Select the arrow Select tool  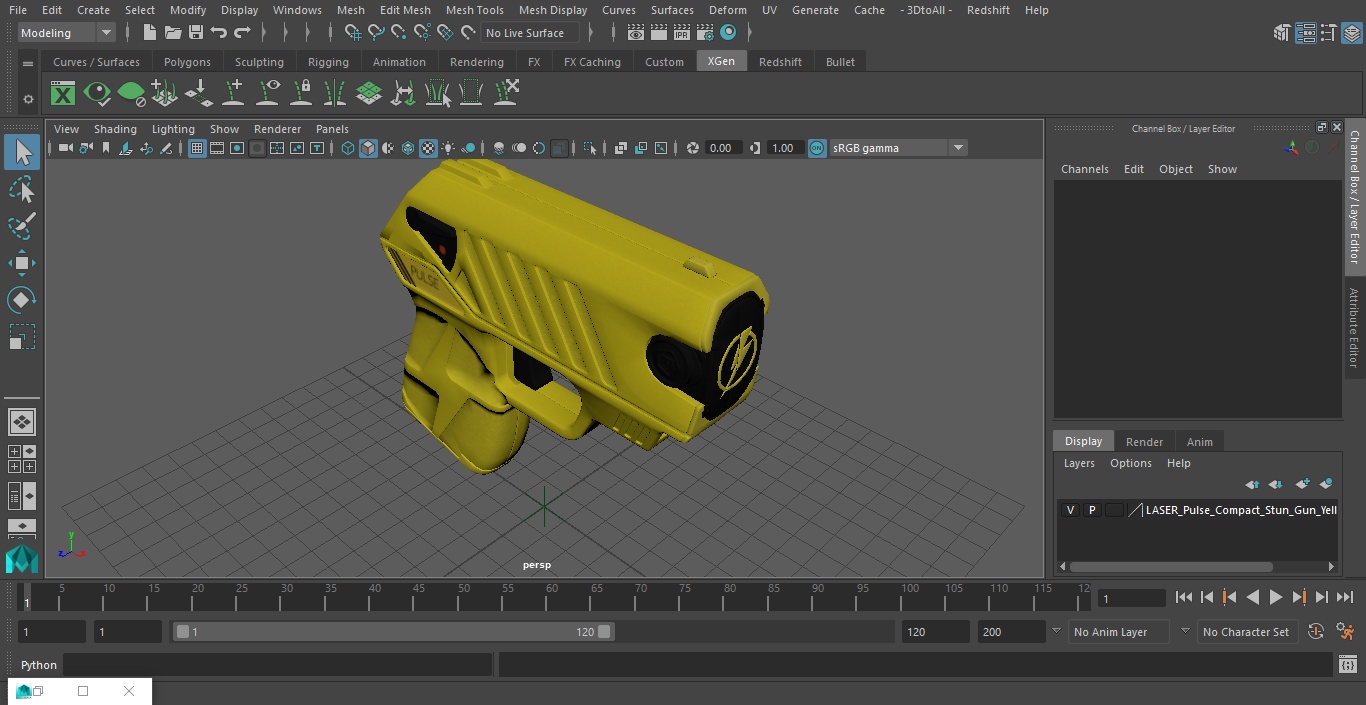click(22, 152)
